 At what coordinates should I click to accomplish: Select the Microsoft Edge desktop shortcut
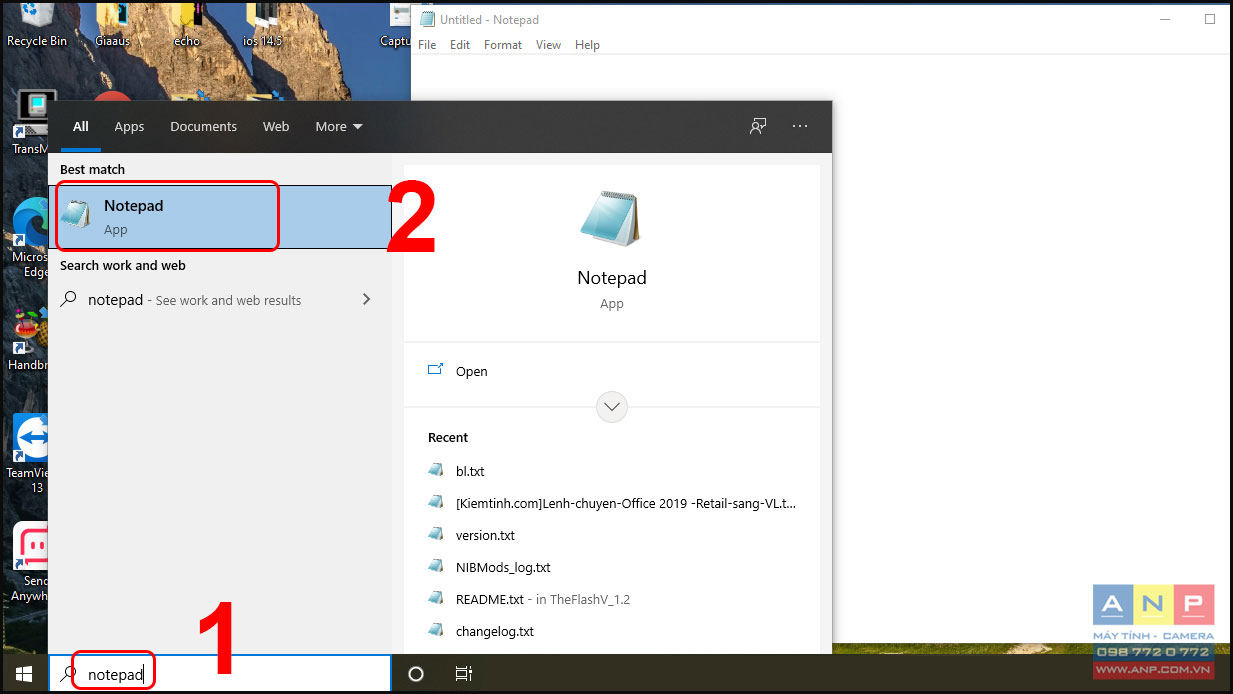click(x=29, y=237)
